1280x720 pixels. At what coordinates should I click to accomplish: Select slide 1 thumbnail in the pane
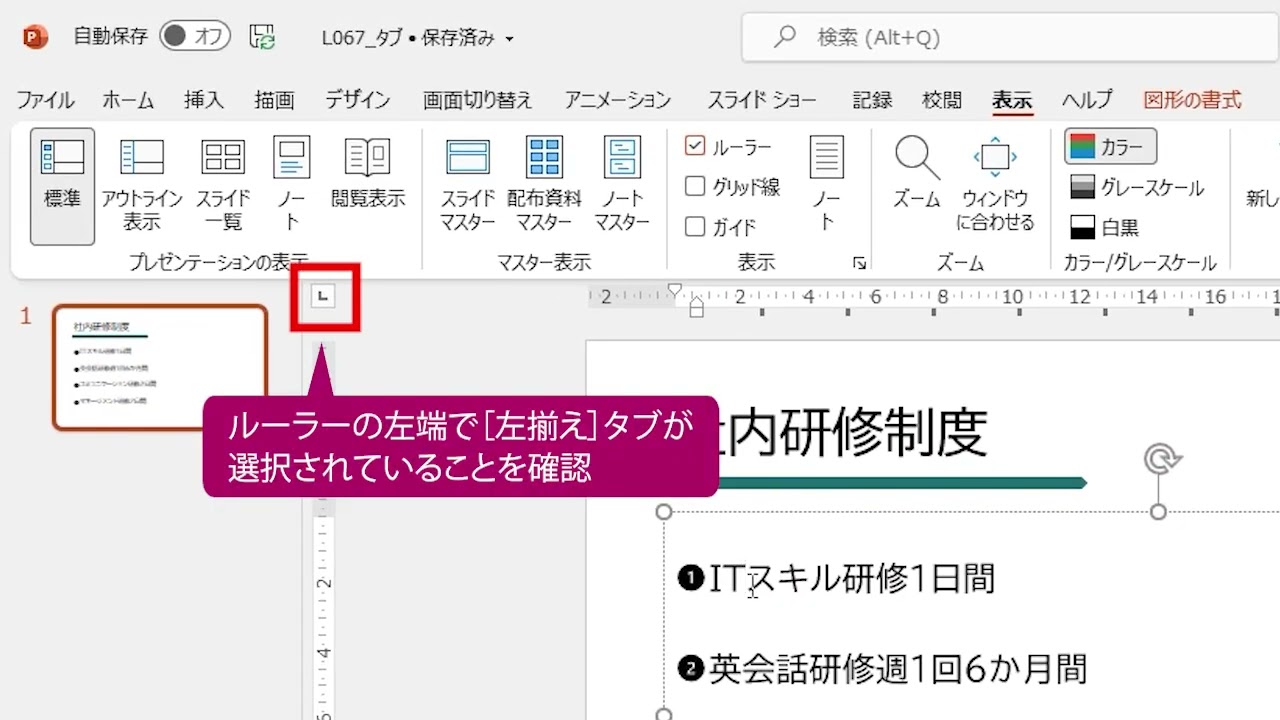160,365
